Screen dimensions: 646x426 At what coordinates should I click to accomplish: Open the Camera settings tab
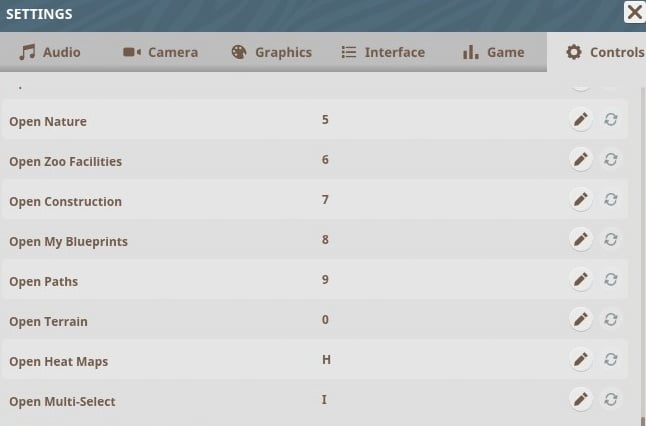point(160,52)
